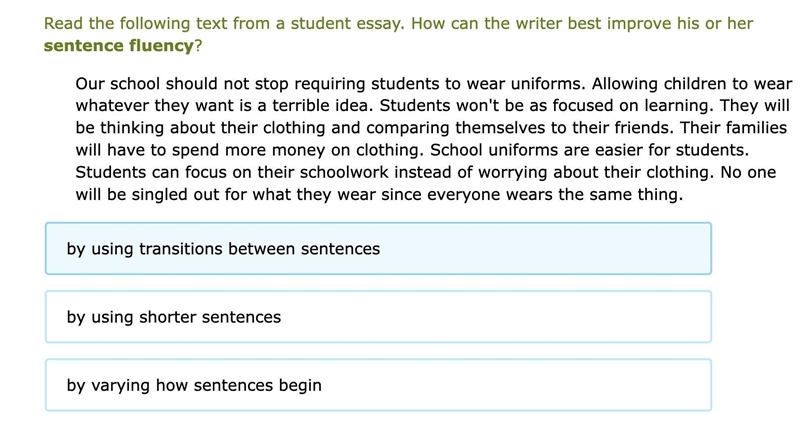Viewport: 800px width, 442px height.
Task: Click the question prompt starting 'Read the following text'
Action: pyautogui.click(x=398, y=35)
